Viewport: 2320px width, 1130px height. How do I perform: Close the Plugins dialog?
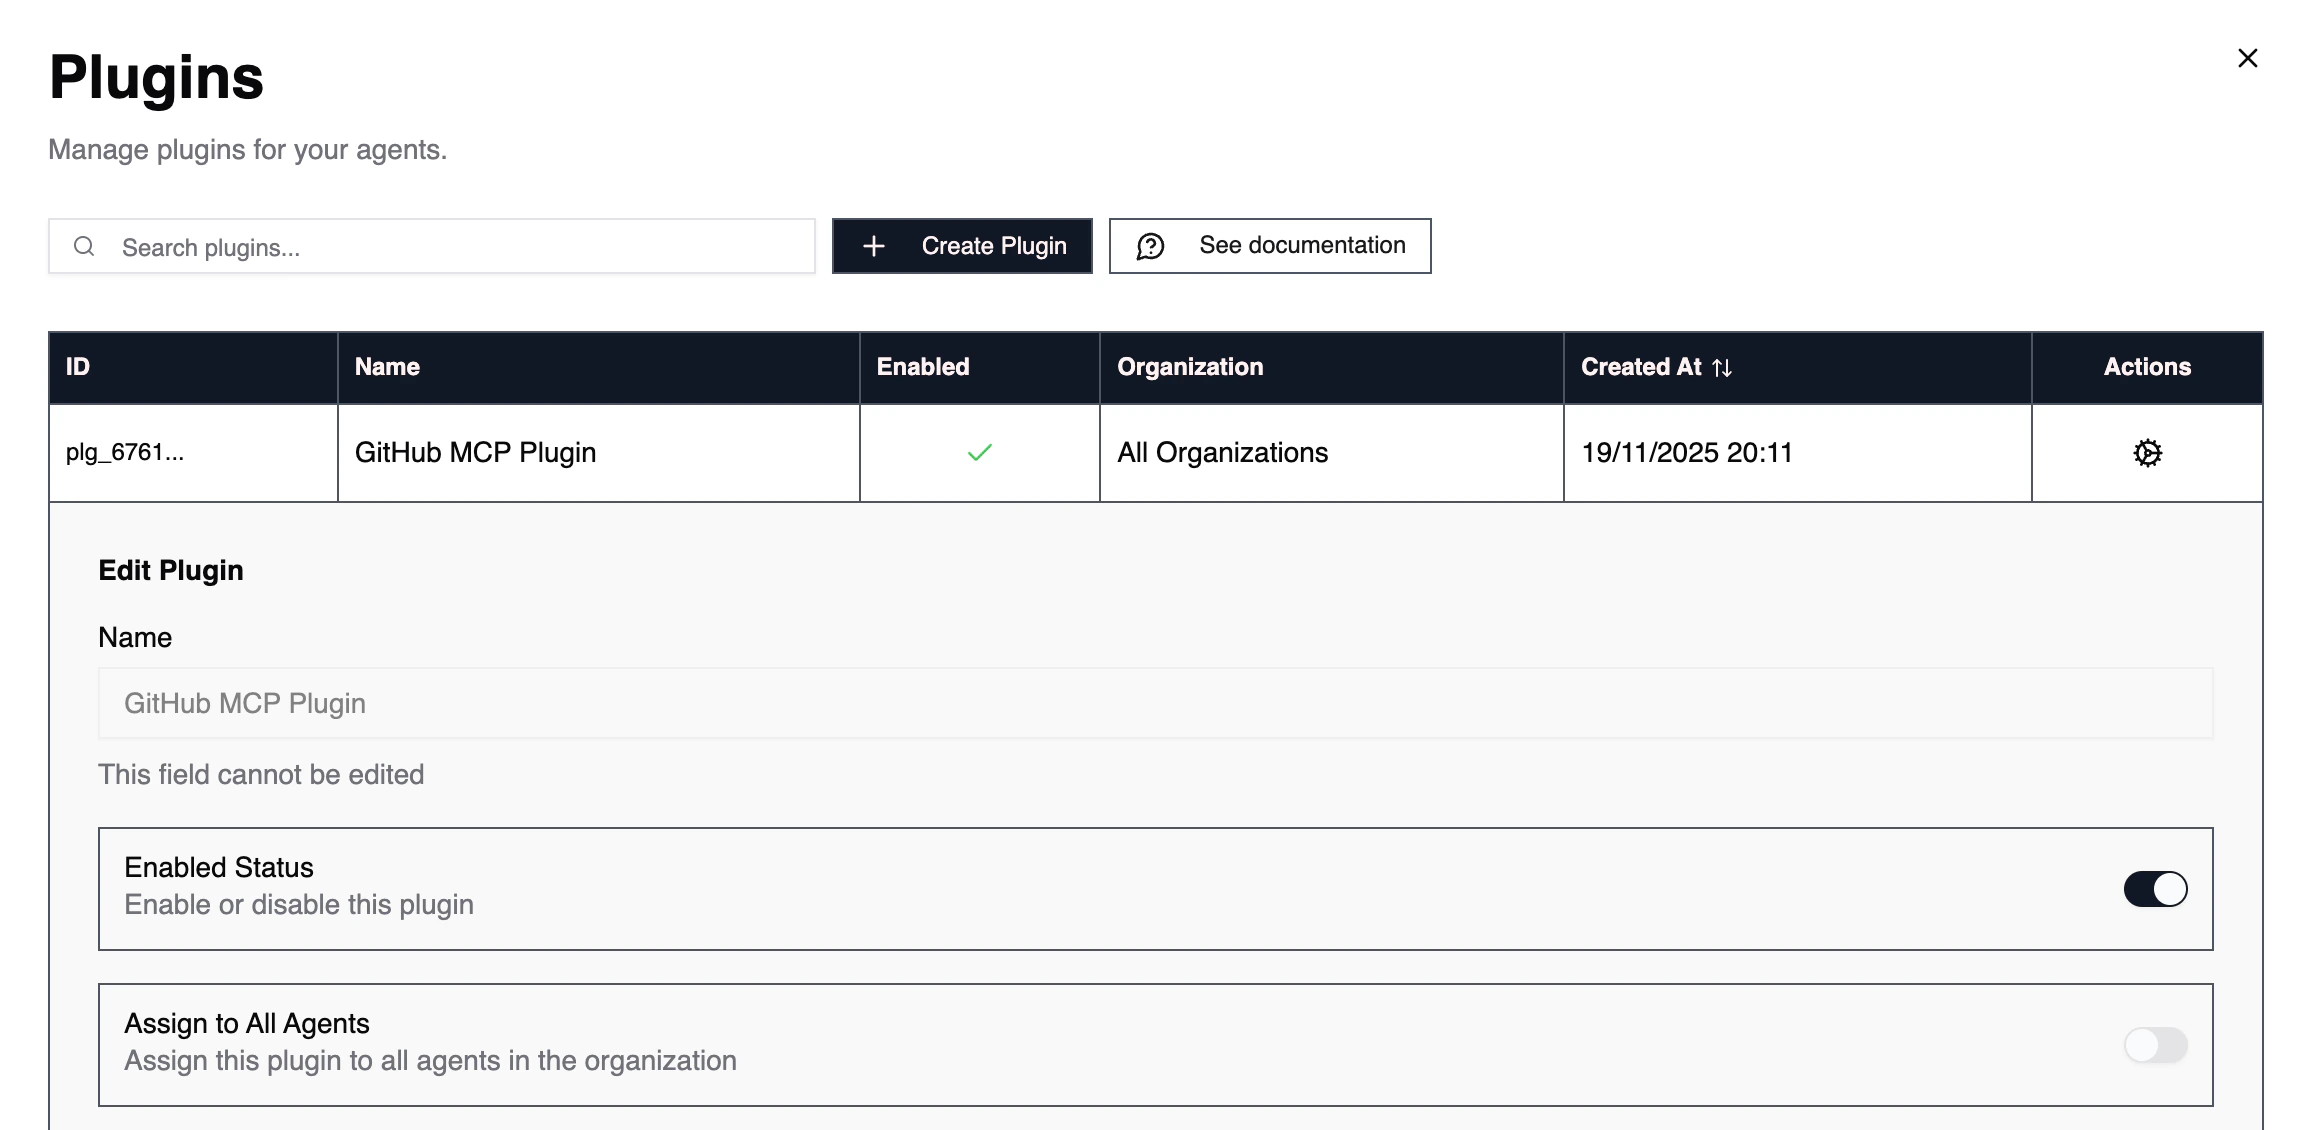click(2248, 58)
